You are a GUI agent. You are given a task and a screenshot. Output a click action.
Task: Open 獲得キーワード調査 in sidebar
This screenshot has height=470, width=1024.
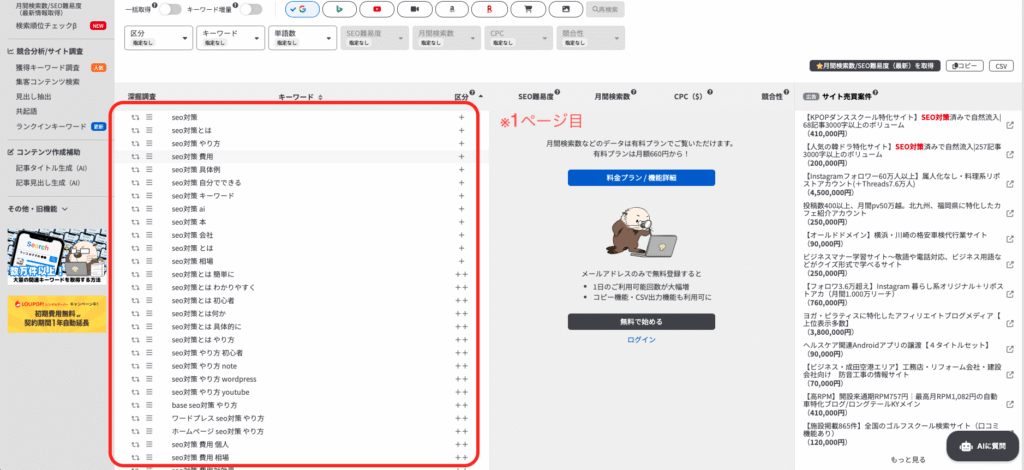[48, 67]
